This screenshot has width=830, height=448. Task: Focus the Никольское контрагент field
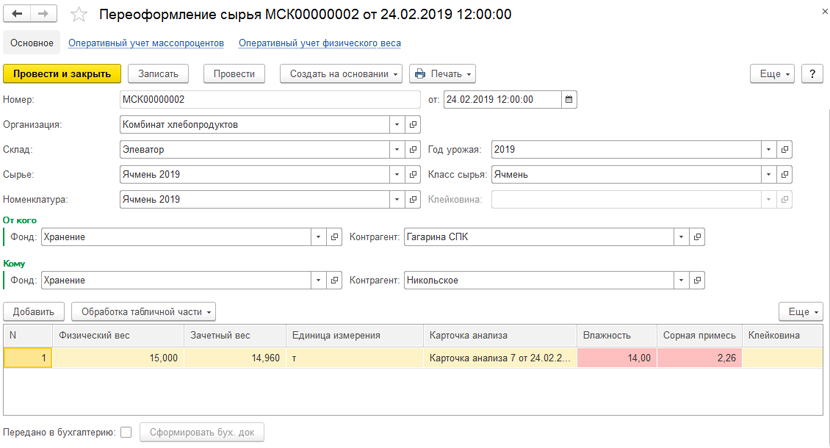coord(539,280)
